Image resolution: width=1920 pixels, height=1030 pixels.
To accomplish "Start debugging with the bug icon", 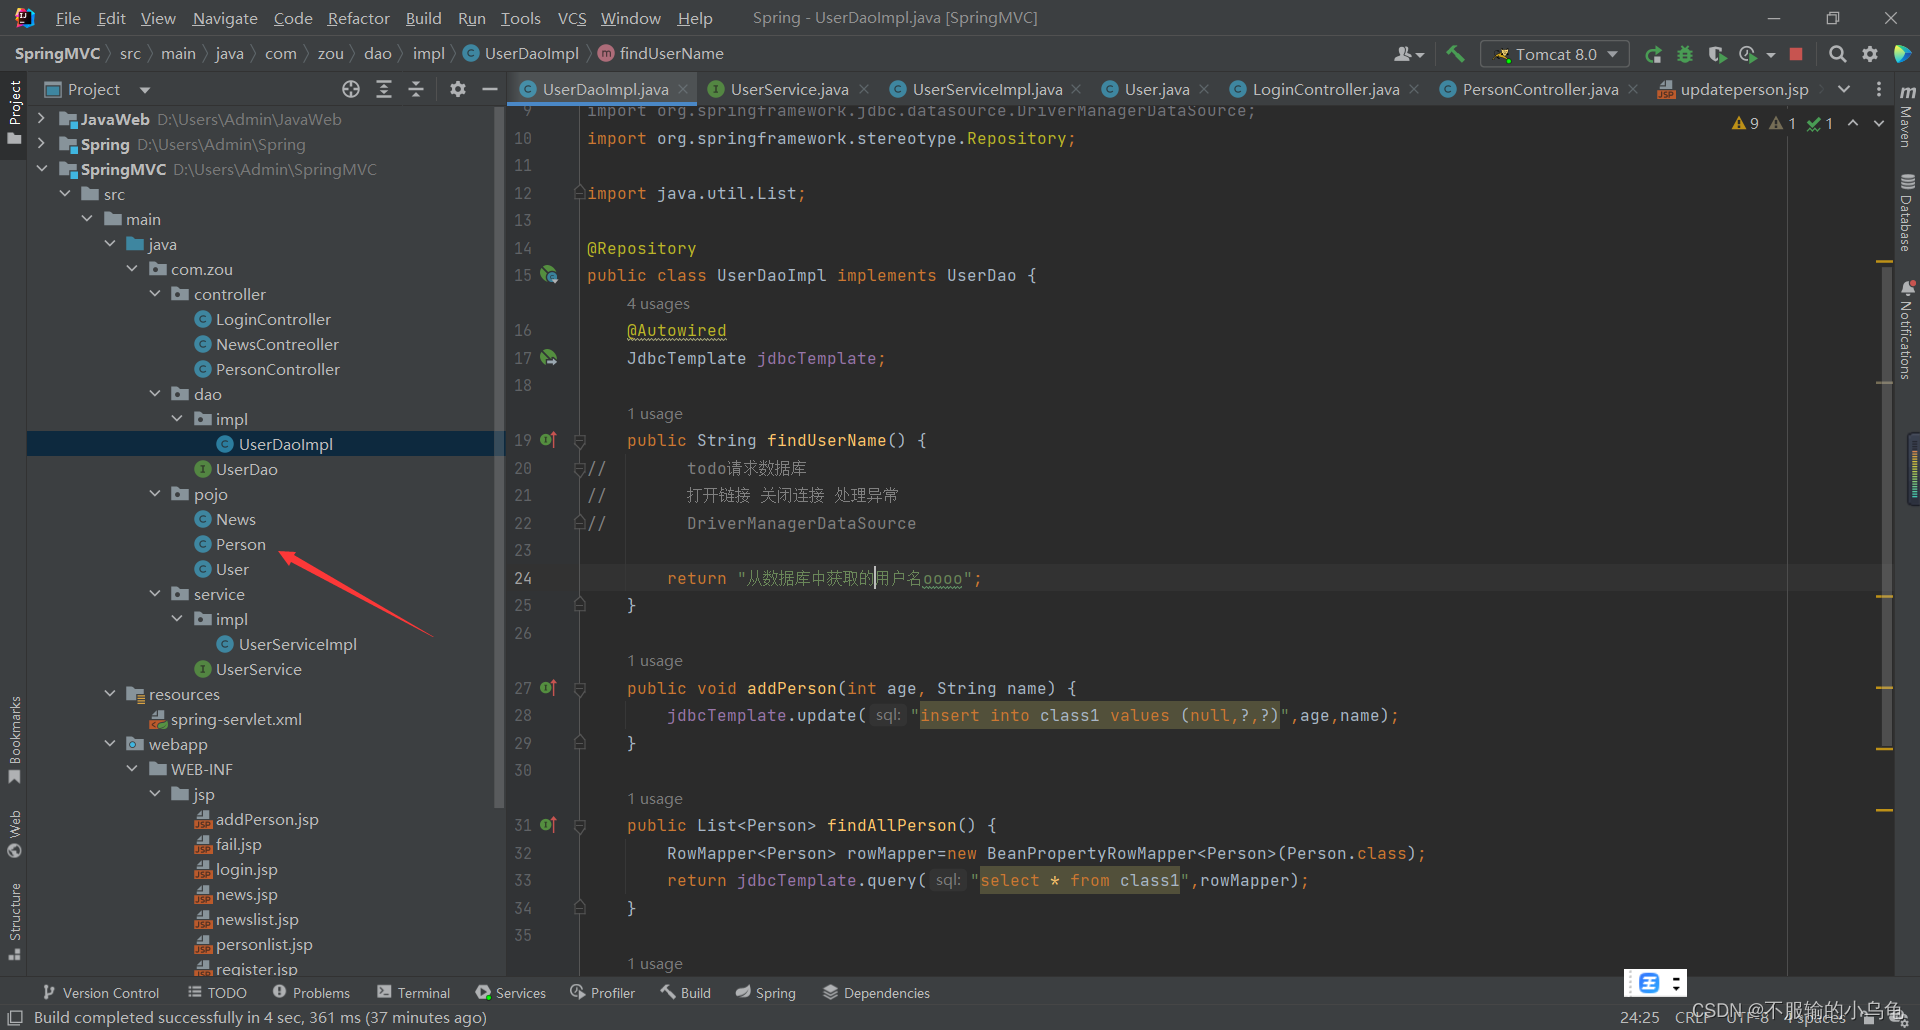I will [x=1686, y=53].
